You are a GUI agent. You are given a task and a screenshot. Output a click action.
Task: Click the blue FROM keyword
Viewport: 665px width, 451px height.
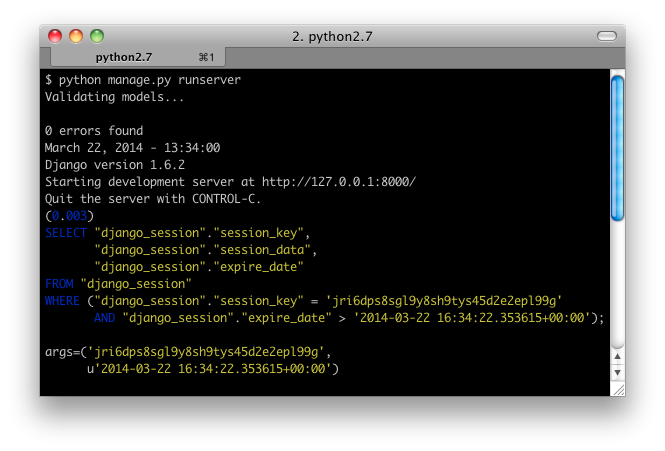[x=59, y=284]
